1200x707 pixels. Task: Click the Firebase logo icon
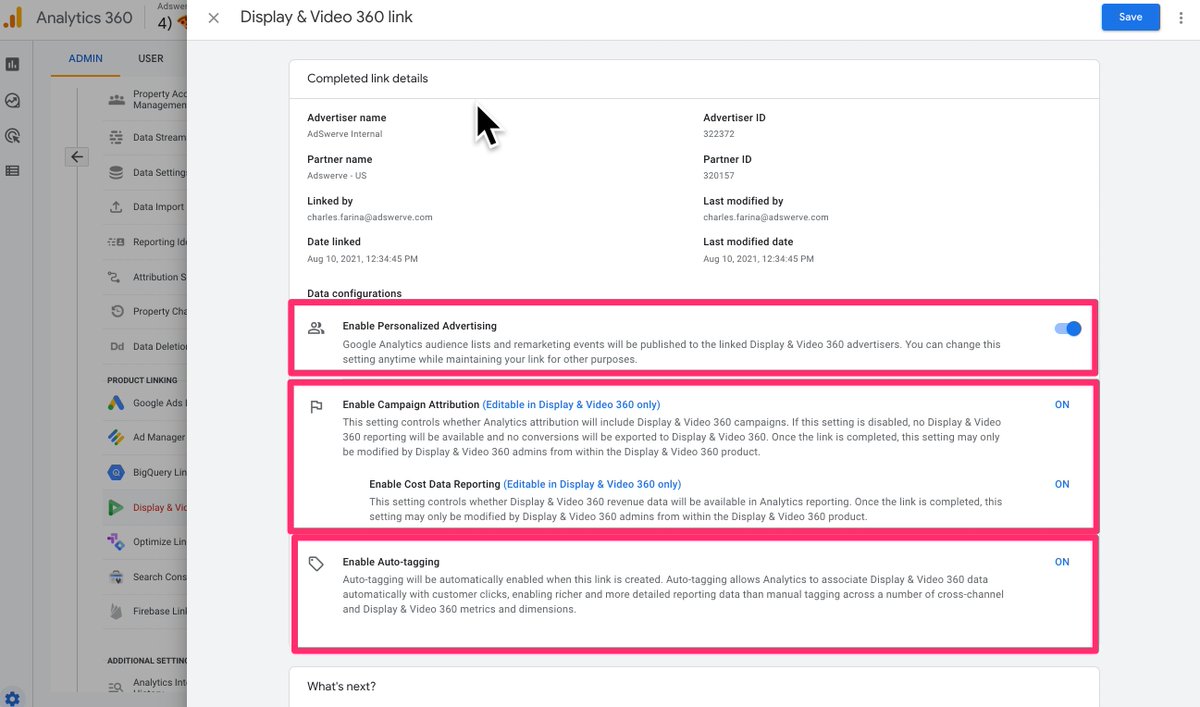pyautogui.click(x=116, y=611)
